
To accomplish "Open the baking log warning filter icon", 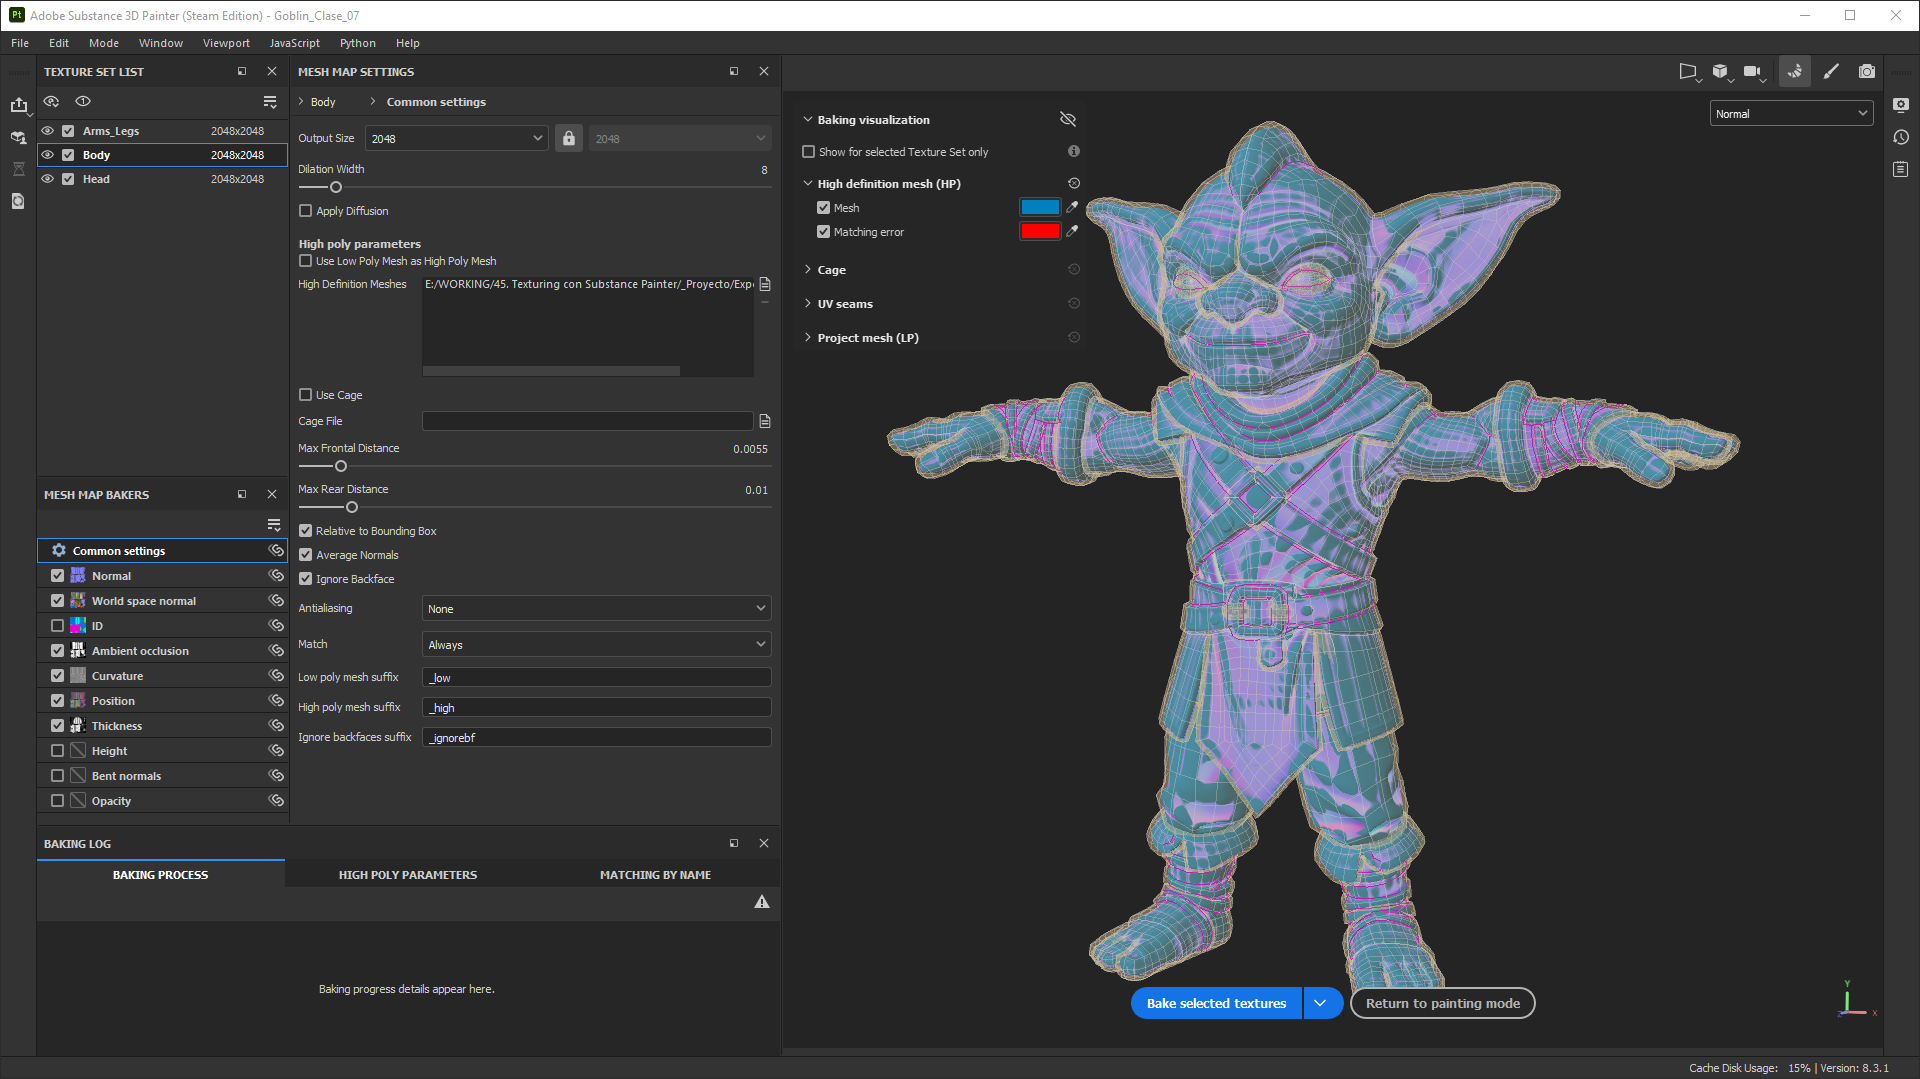I will pyautogui.click(x=762, y=902).
